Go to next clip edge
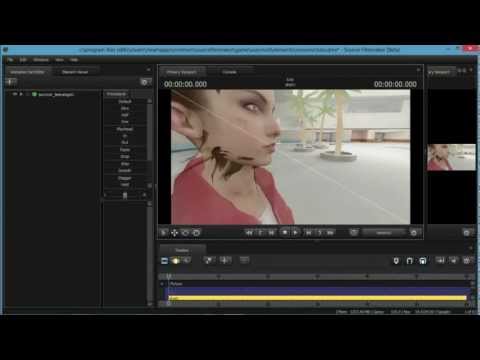The width and height of the screenshot is (480, 360). (x=309, y=233)
